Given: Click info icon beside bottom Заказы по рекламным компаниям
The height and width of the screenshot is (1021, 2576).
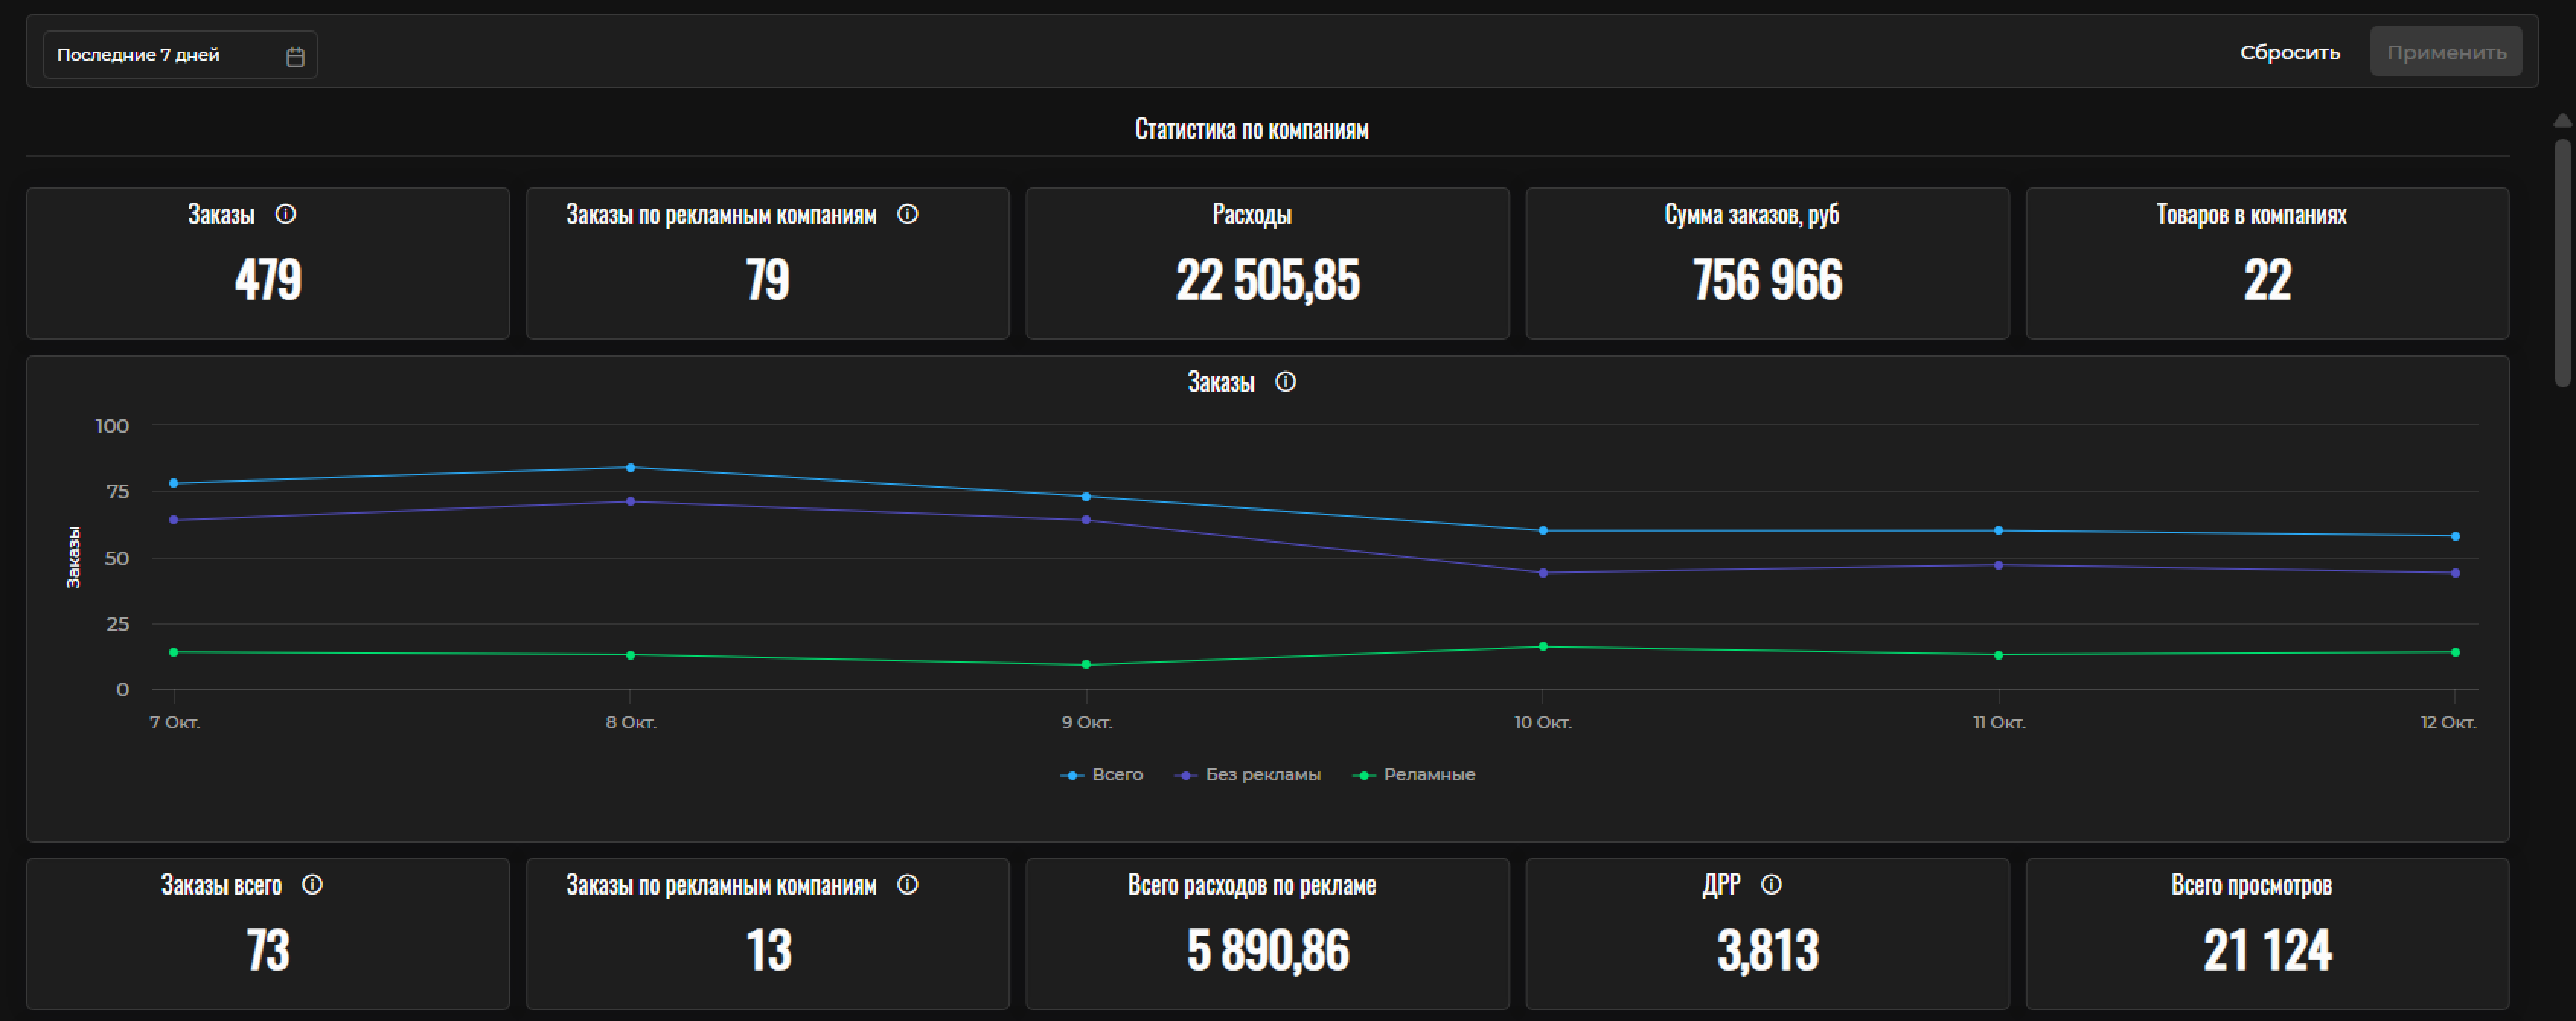Looking at the screenshot, I should click(907, 884).
